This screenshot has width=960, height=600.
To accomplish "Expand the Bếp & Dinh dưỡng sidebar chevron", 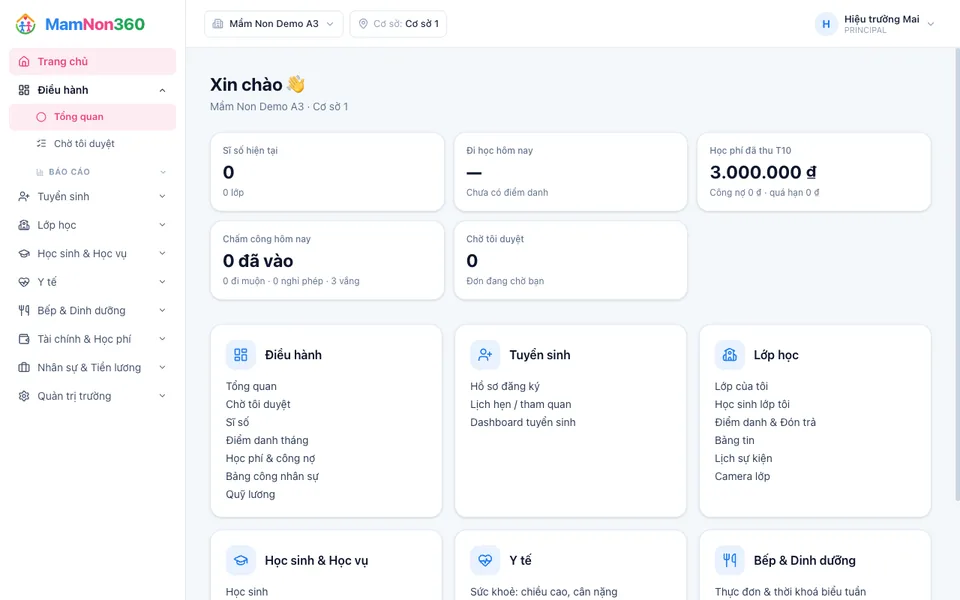I will [162, 310].
